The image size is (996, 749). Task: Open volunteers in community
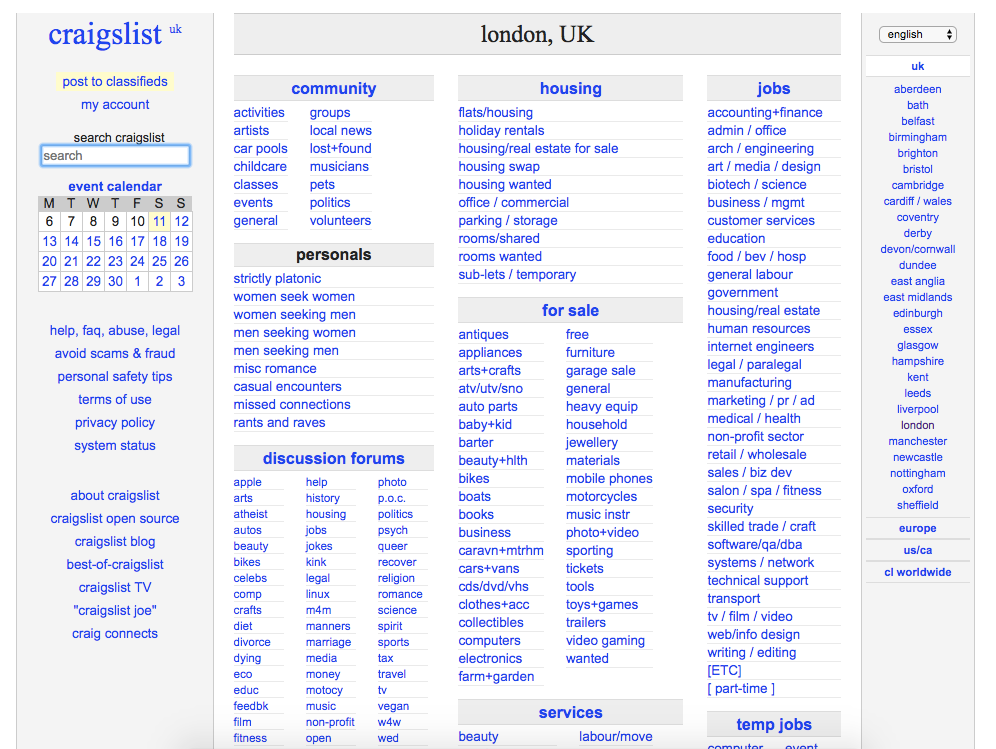tap(340, 220)
